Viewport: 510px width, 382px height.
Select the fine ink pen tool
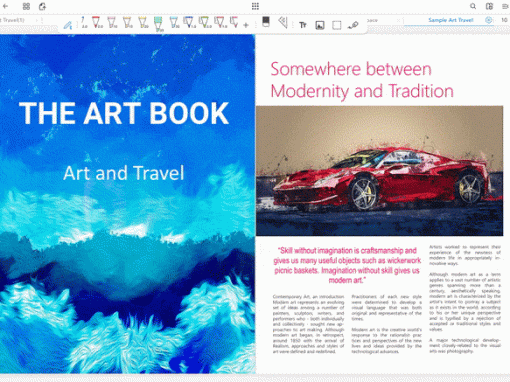coord(83,22)
